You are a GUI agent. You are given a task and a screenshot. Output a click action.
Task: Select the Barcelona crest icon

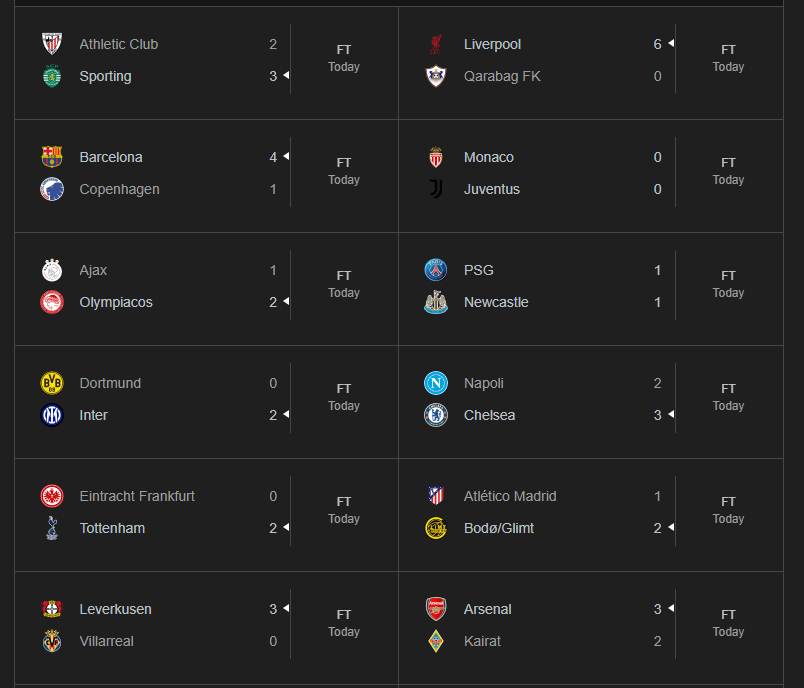[52, 157]
